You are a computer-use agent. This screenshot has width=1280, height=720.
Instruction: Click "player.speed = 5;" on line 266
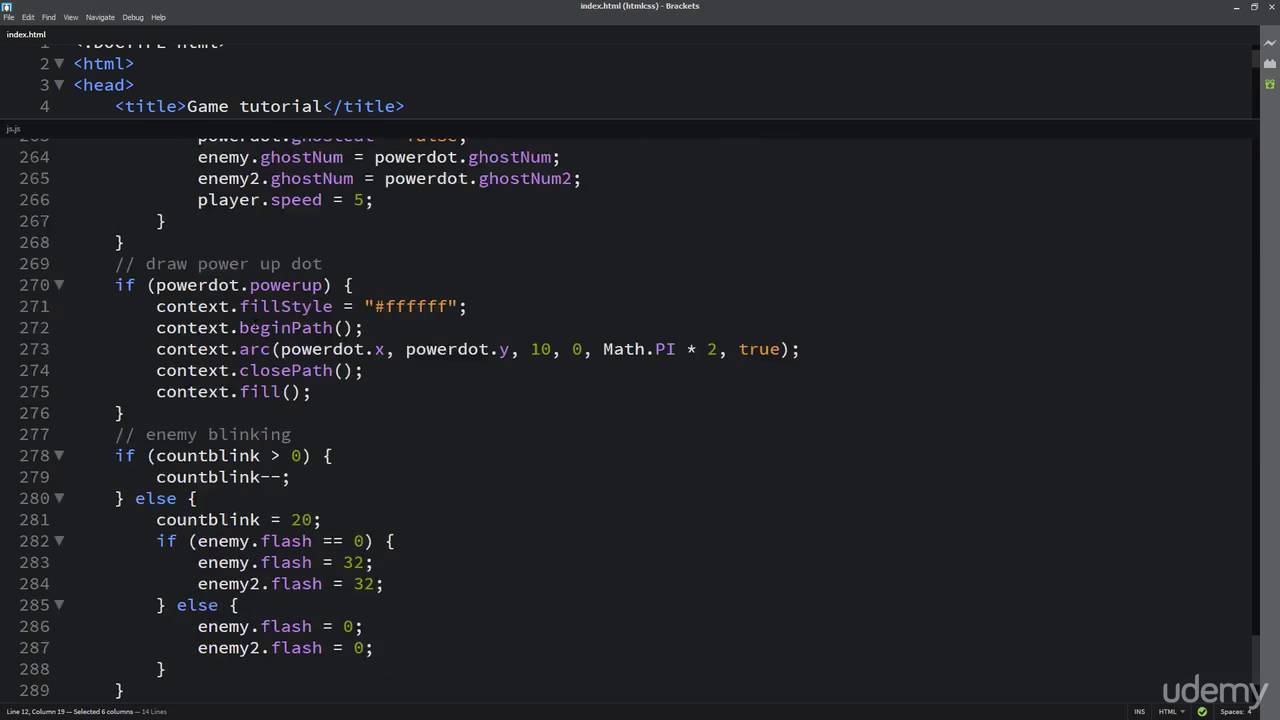(x=285, y=200)
